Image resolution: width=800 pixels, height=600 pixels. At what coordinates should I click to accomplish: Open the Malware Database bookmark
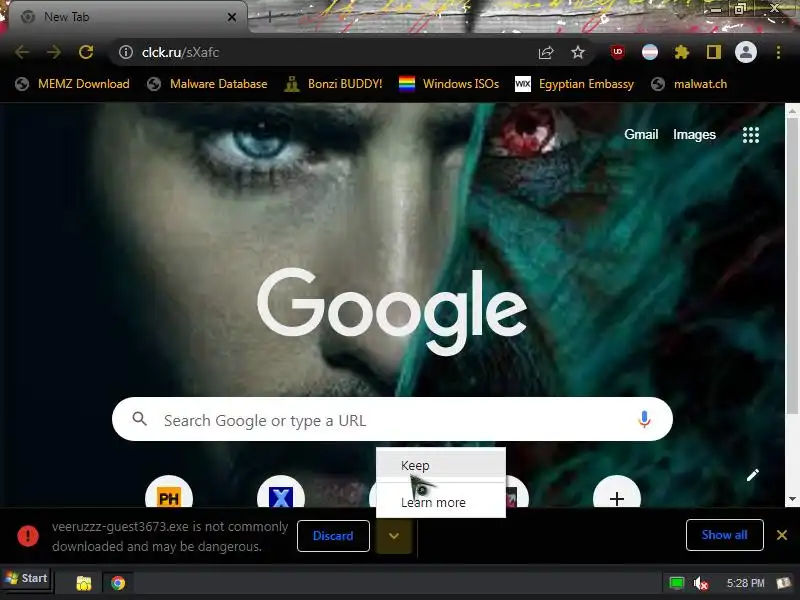pos(207,84)
